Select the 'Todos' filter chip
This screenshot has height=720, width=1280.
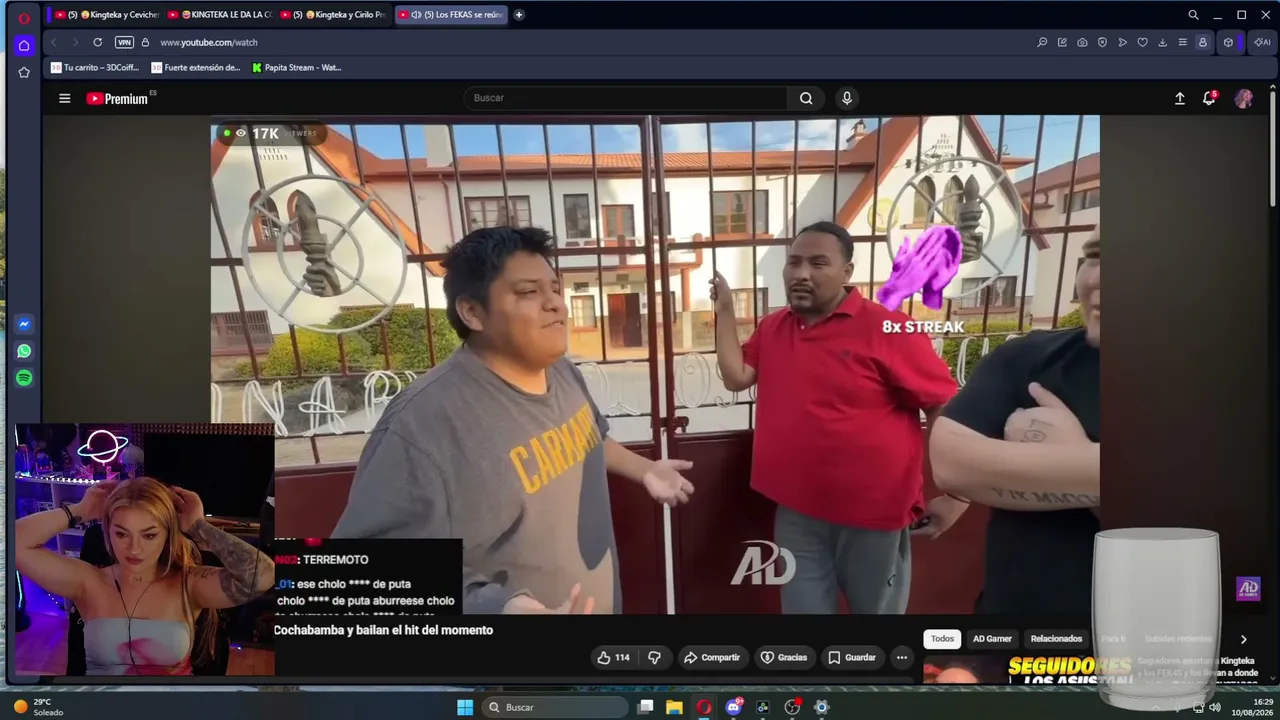pos(942,639)
